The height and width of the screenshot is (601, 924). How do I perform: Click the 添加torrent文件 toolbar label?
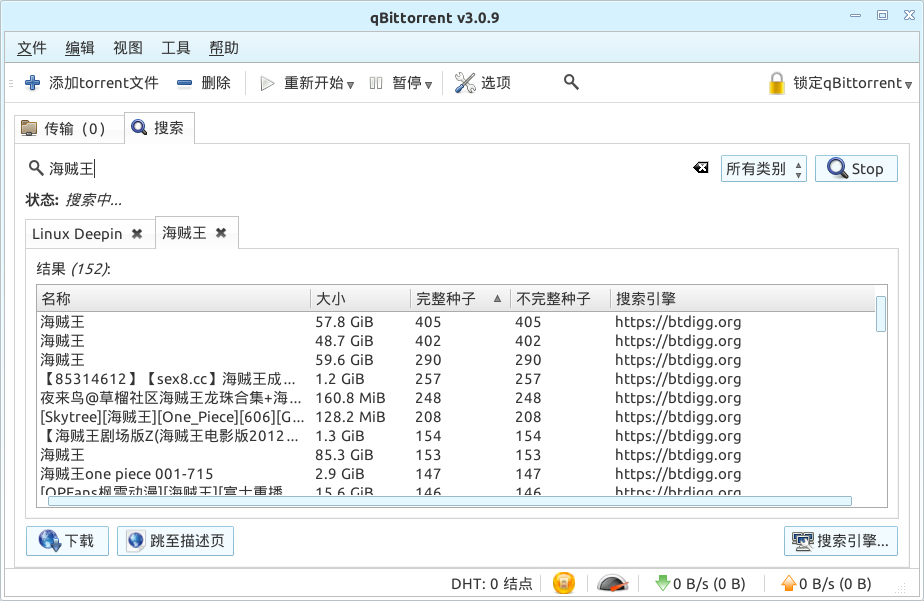(x=104, y=83)
